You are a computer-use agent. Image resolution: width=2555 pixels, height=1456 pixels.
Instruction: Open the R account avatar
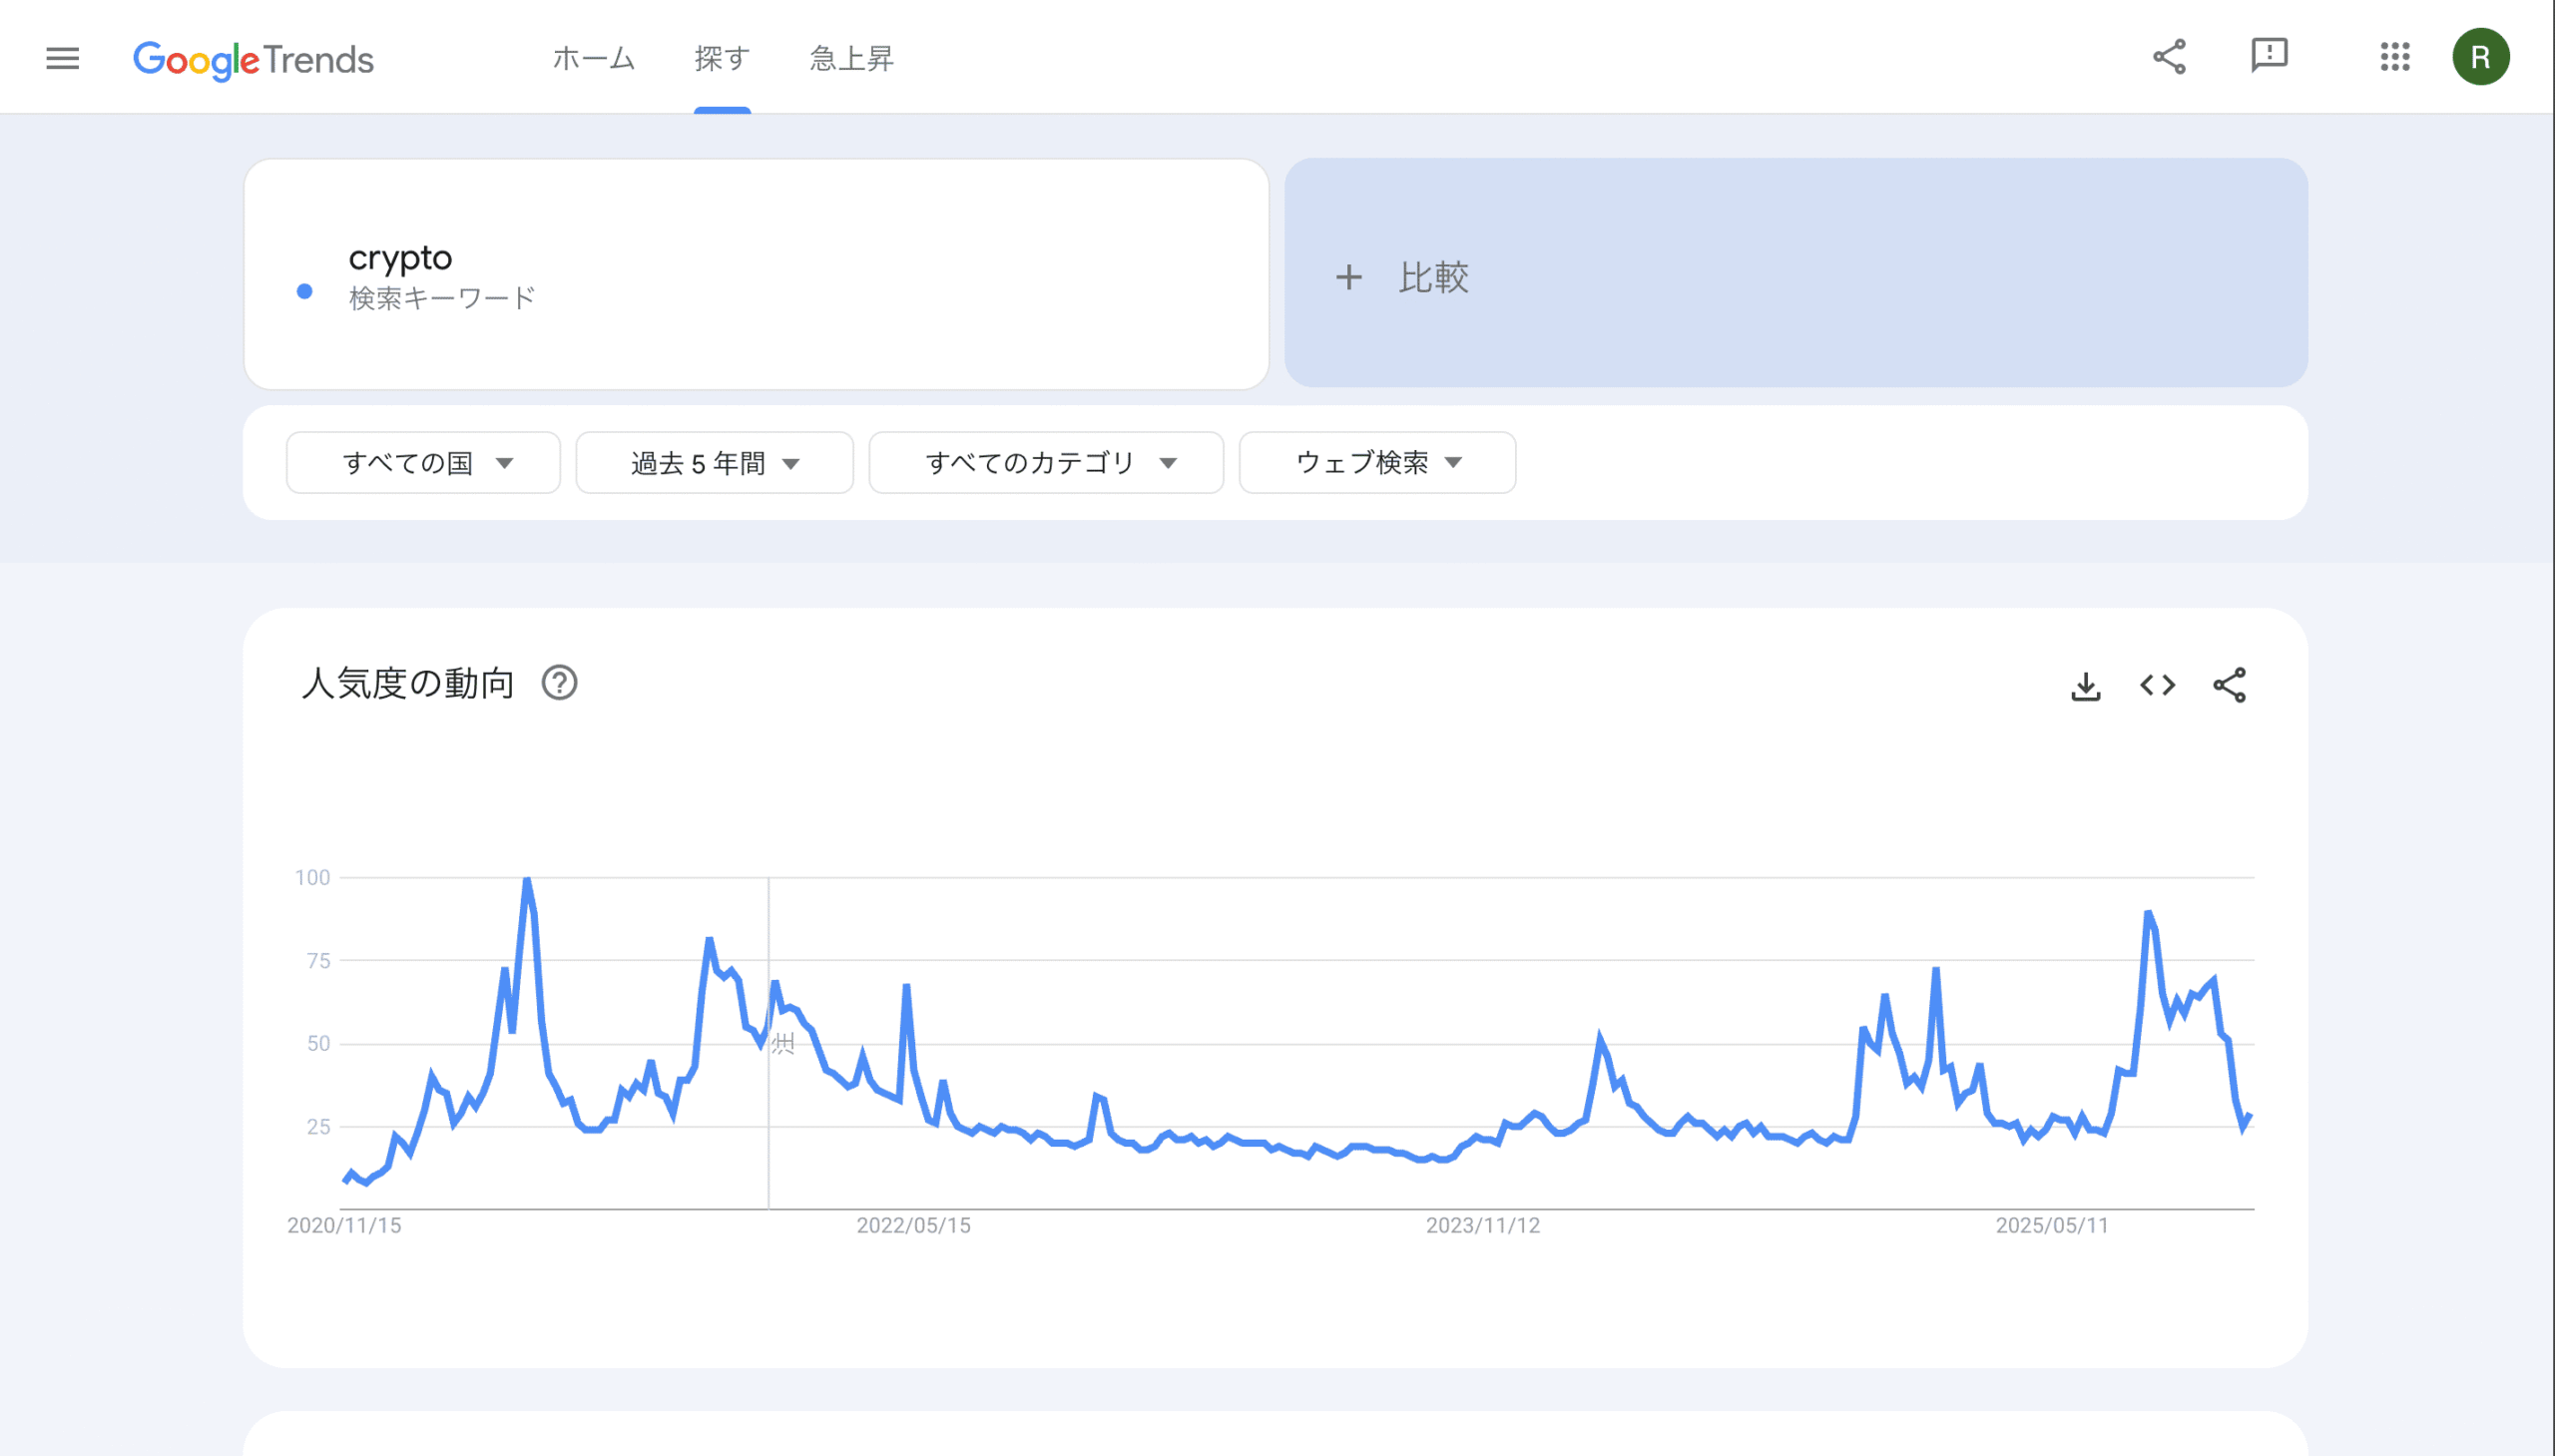[x=2480, y=57]
